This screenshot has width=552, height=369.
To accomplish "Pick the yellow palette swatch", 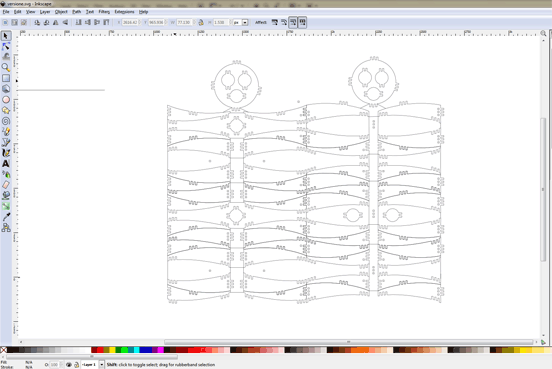I will (x=112, y=350).
